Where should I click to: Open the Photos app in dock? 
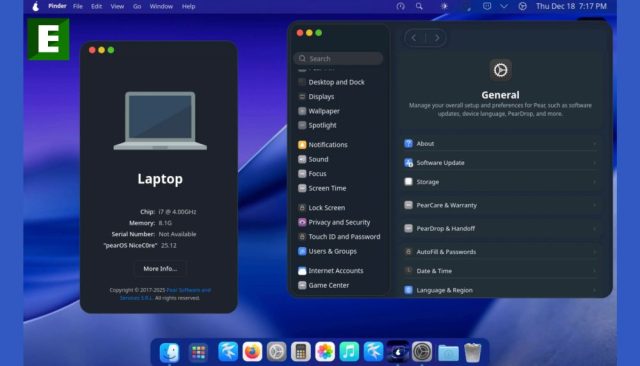pyautogui.click(x=325, y=351)
